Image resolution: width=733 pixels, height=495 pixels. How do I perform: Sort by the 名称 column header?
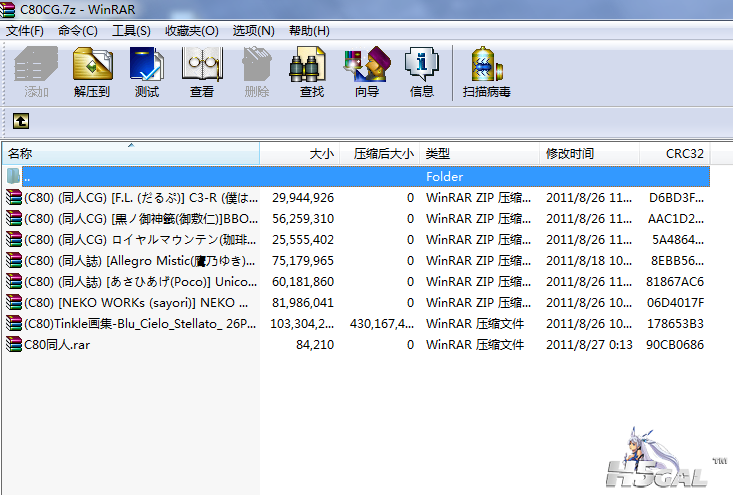[131, 153]
